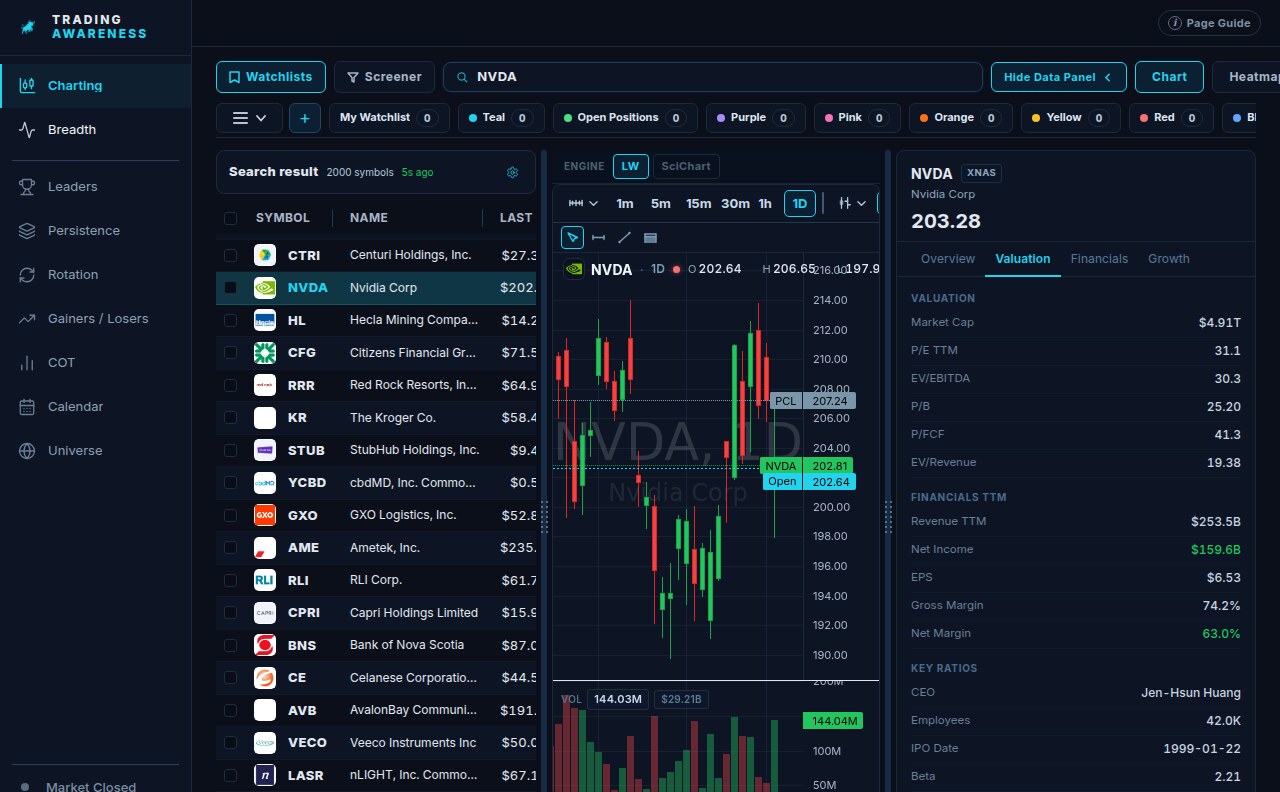Switch to Chart view
The width and height of the screenshot is (1280, 792).
(1169, 77)
